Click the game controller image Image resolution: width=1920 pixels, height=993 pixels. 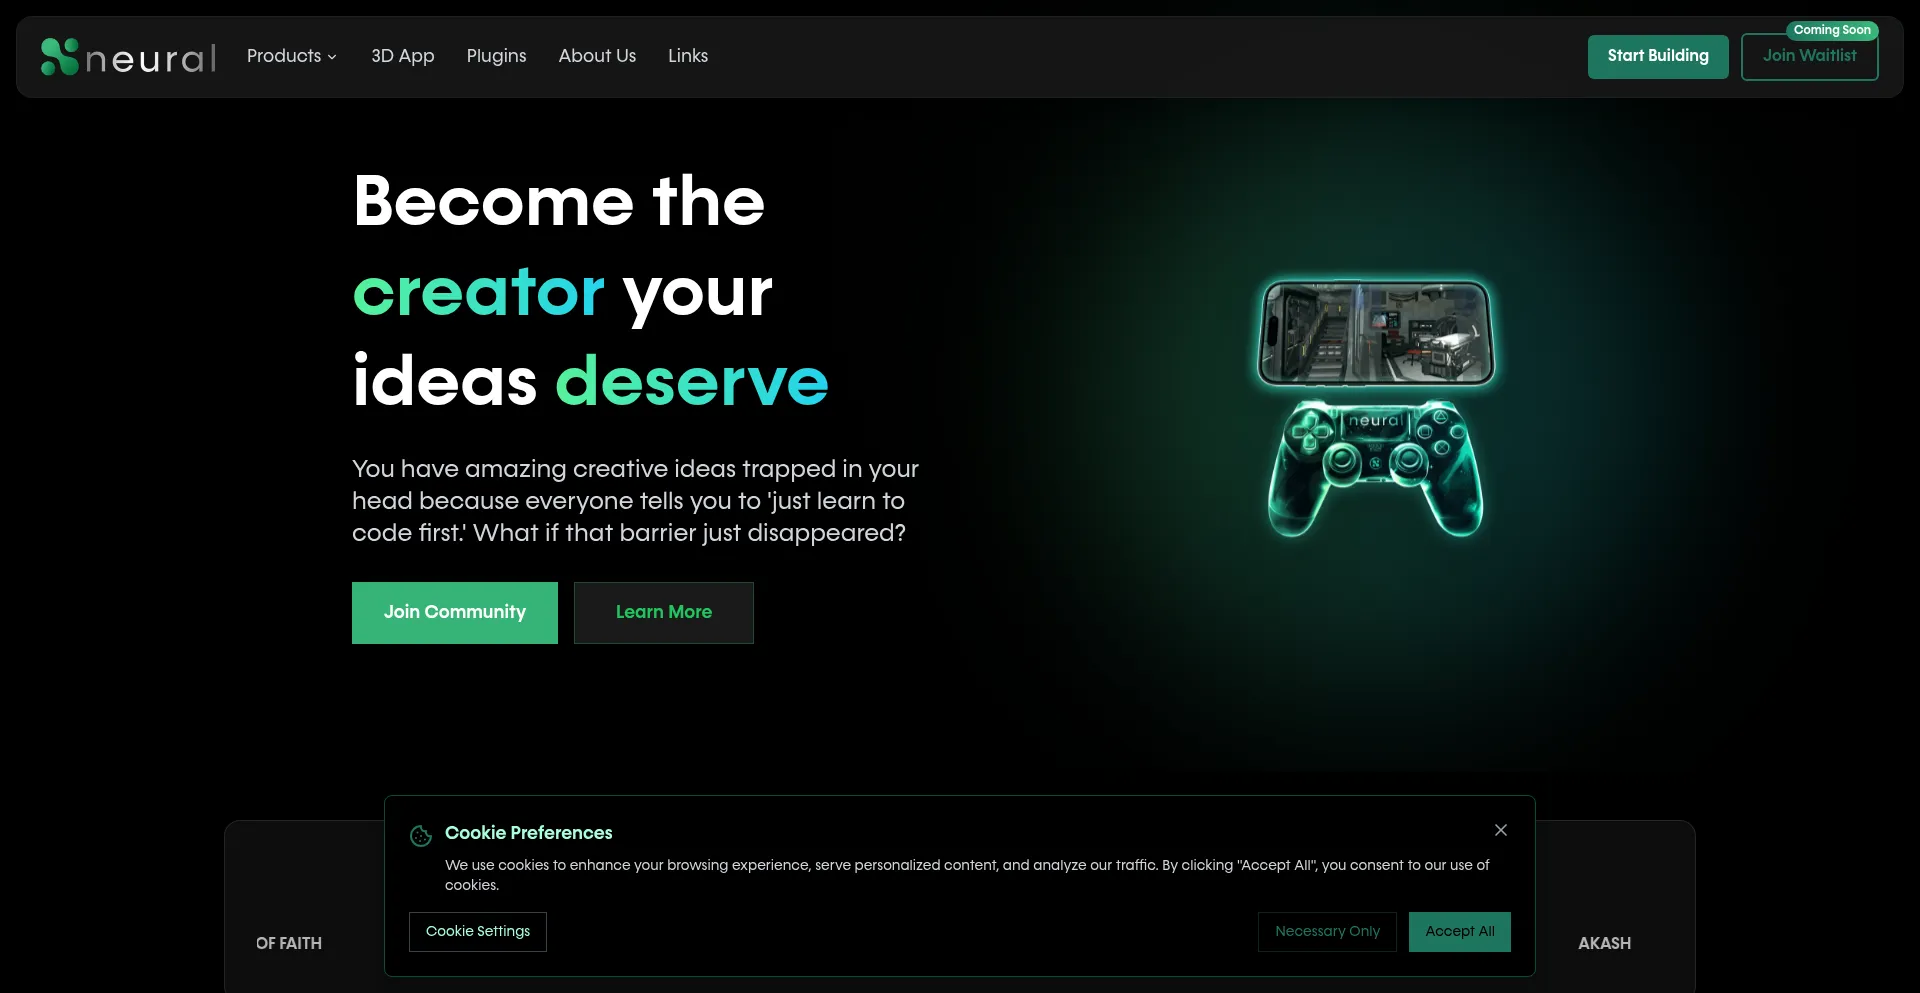click(x=1376, y=468)
